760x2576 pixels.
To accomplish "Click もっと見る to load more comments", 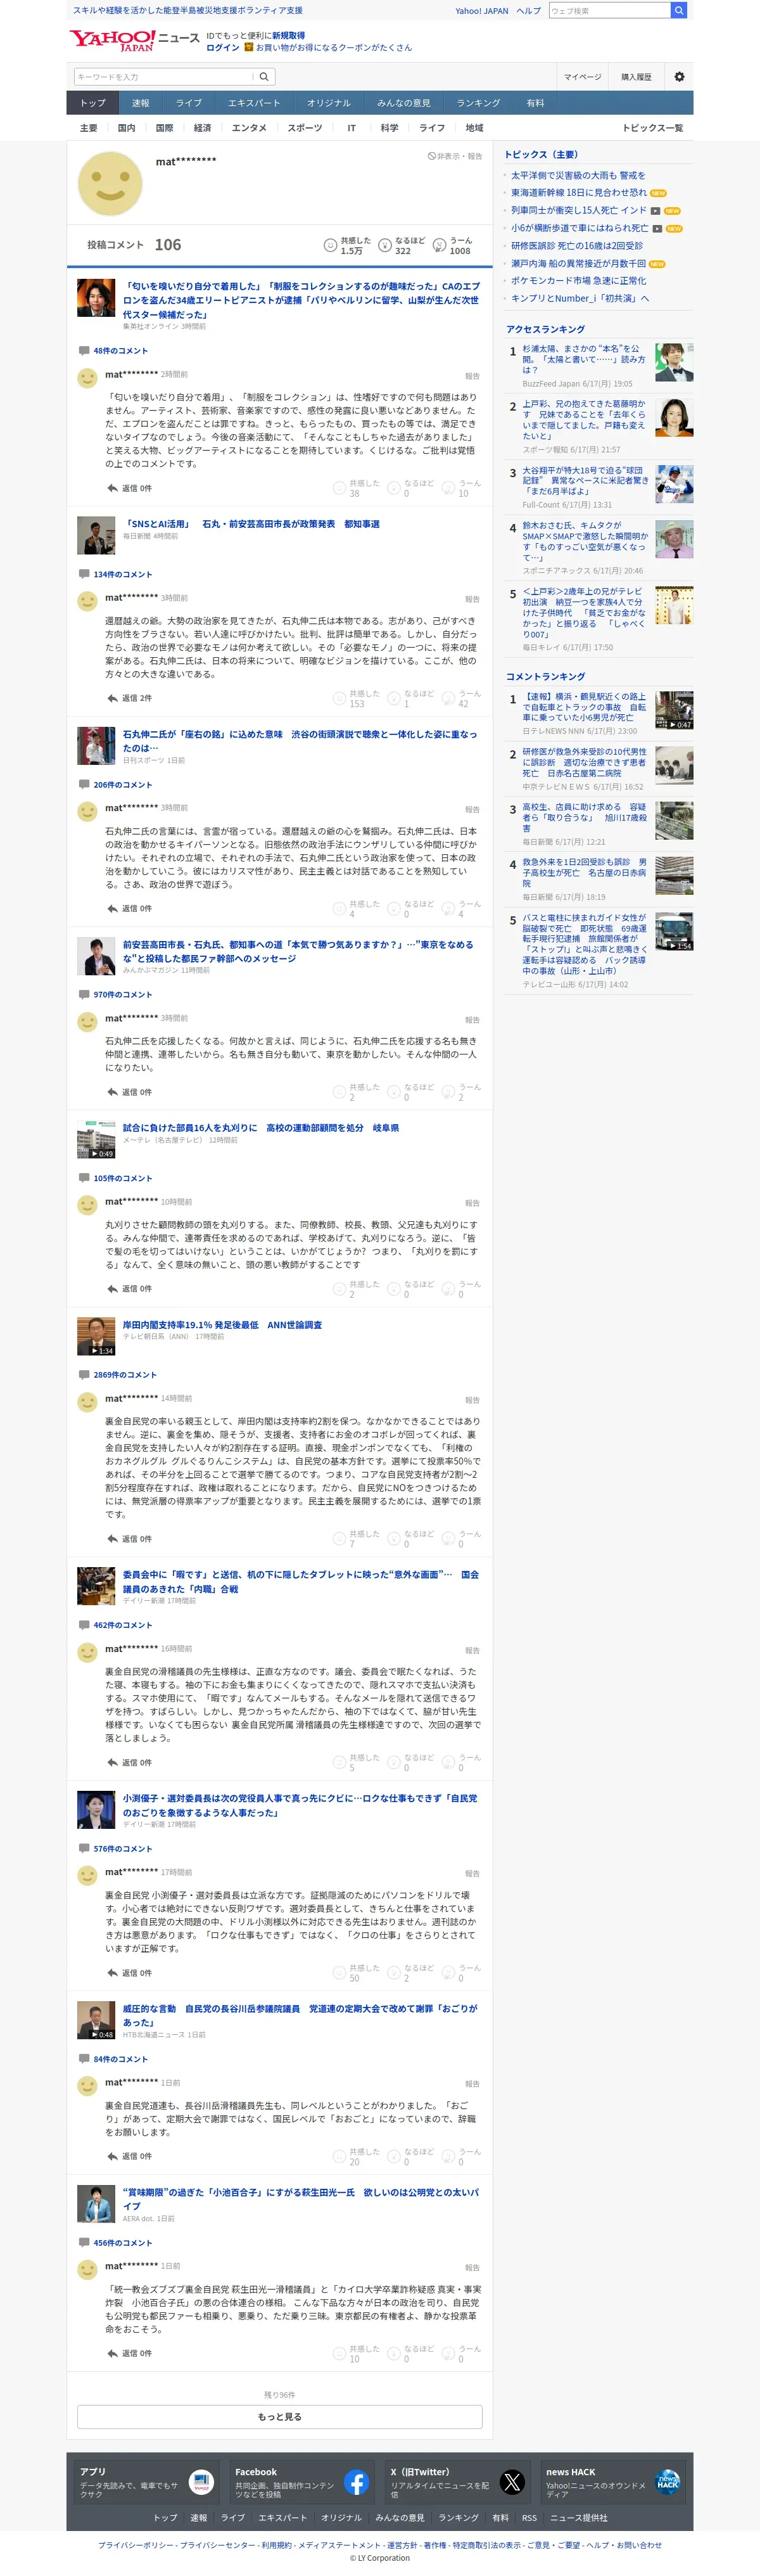I will (x=280, y=2418).
